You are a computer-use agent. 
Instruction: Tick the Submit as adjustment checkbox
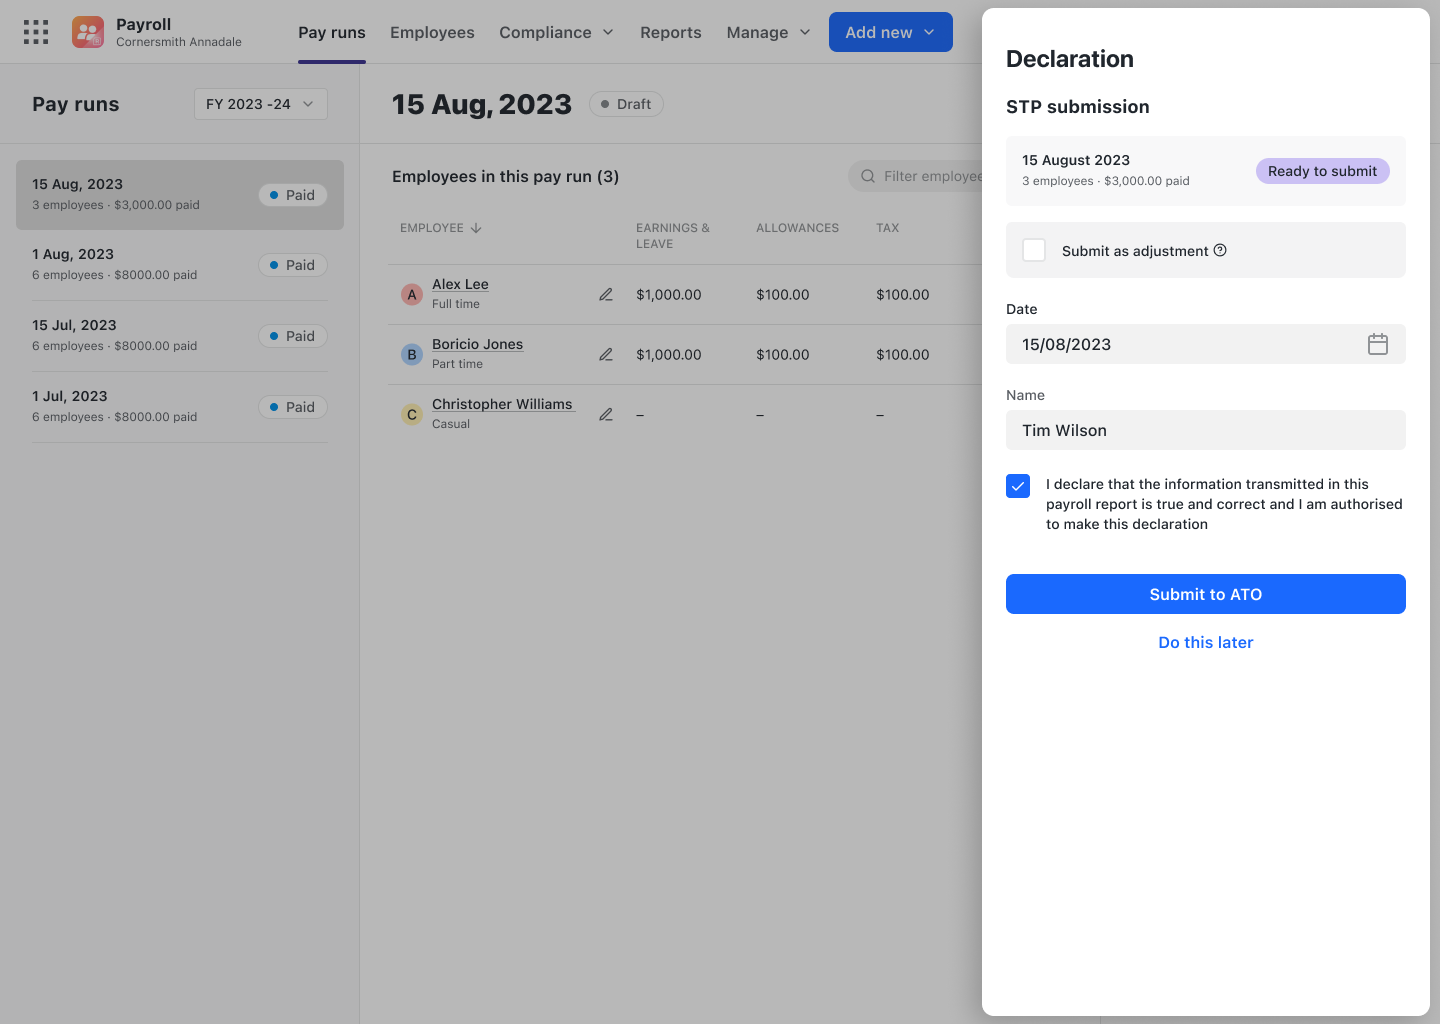click(1034, 250)
